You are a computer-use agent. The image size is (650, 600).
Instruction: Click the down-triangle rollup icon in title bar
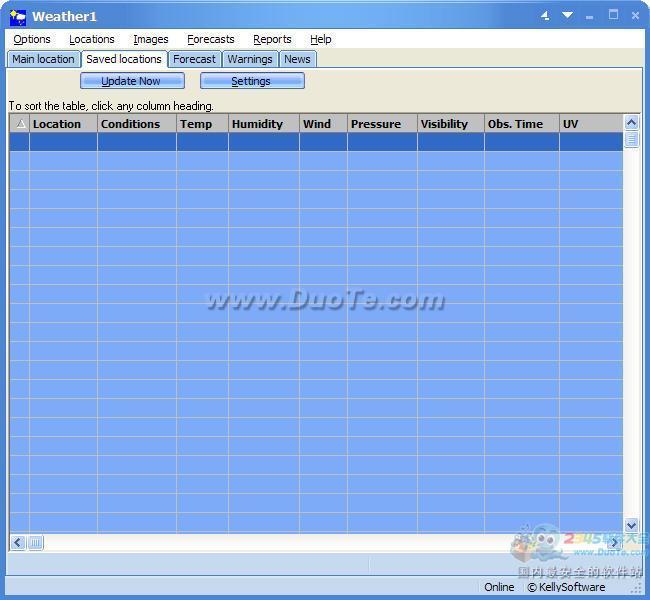click(568, 16)
